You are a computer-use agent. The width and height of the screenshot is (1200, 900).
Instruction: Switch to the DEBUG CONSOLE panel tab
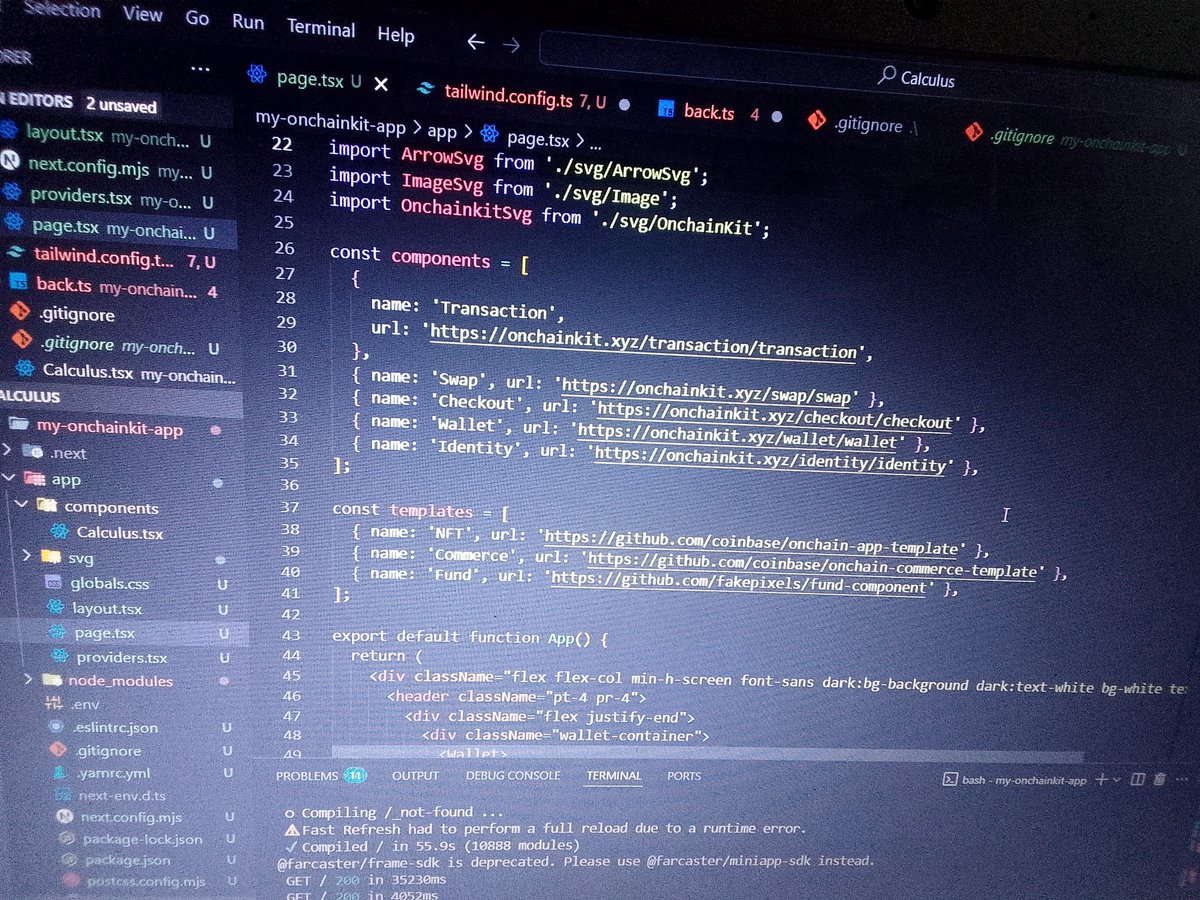pos(512,775)
